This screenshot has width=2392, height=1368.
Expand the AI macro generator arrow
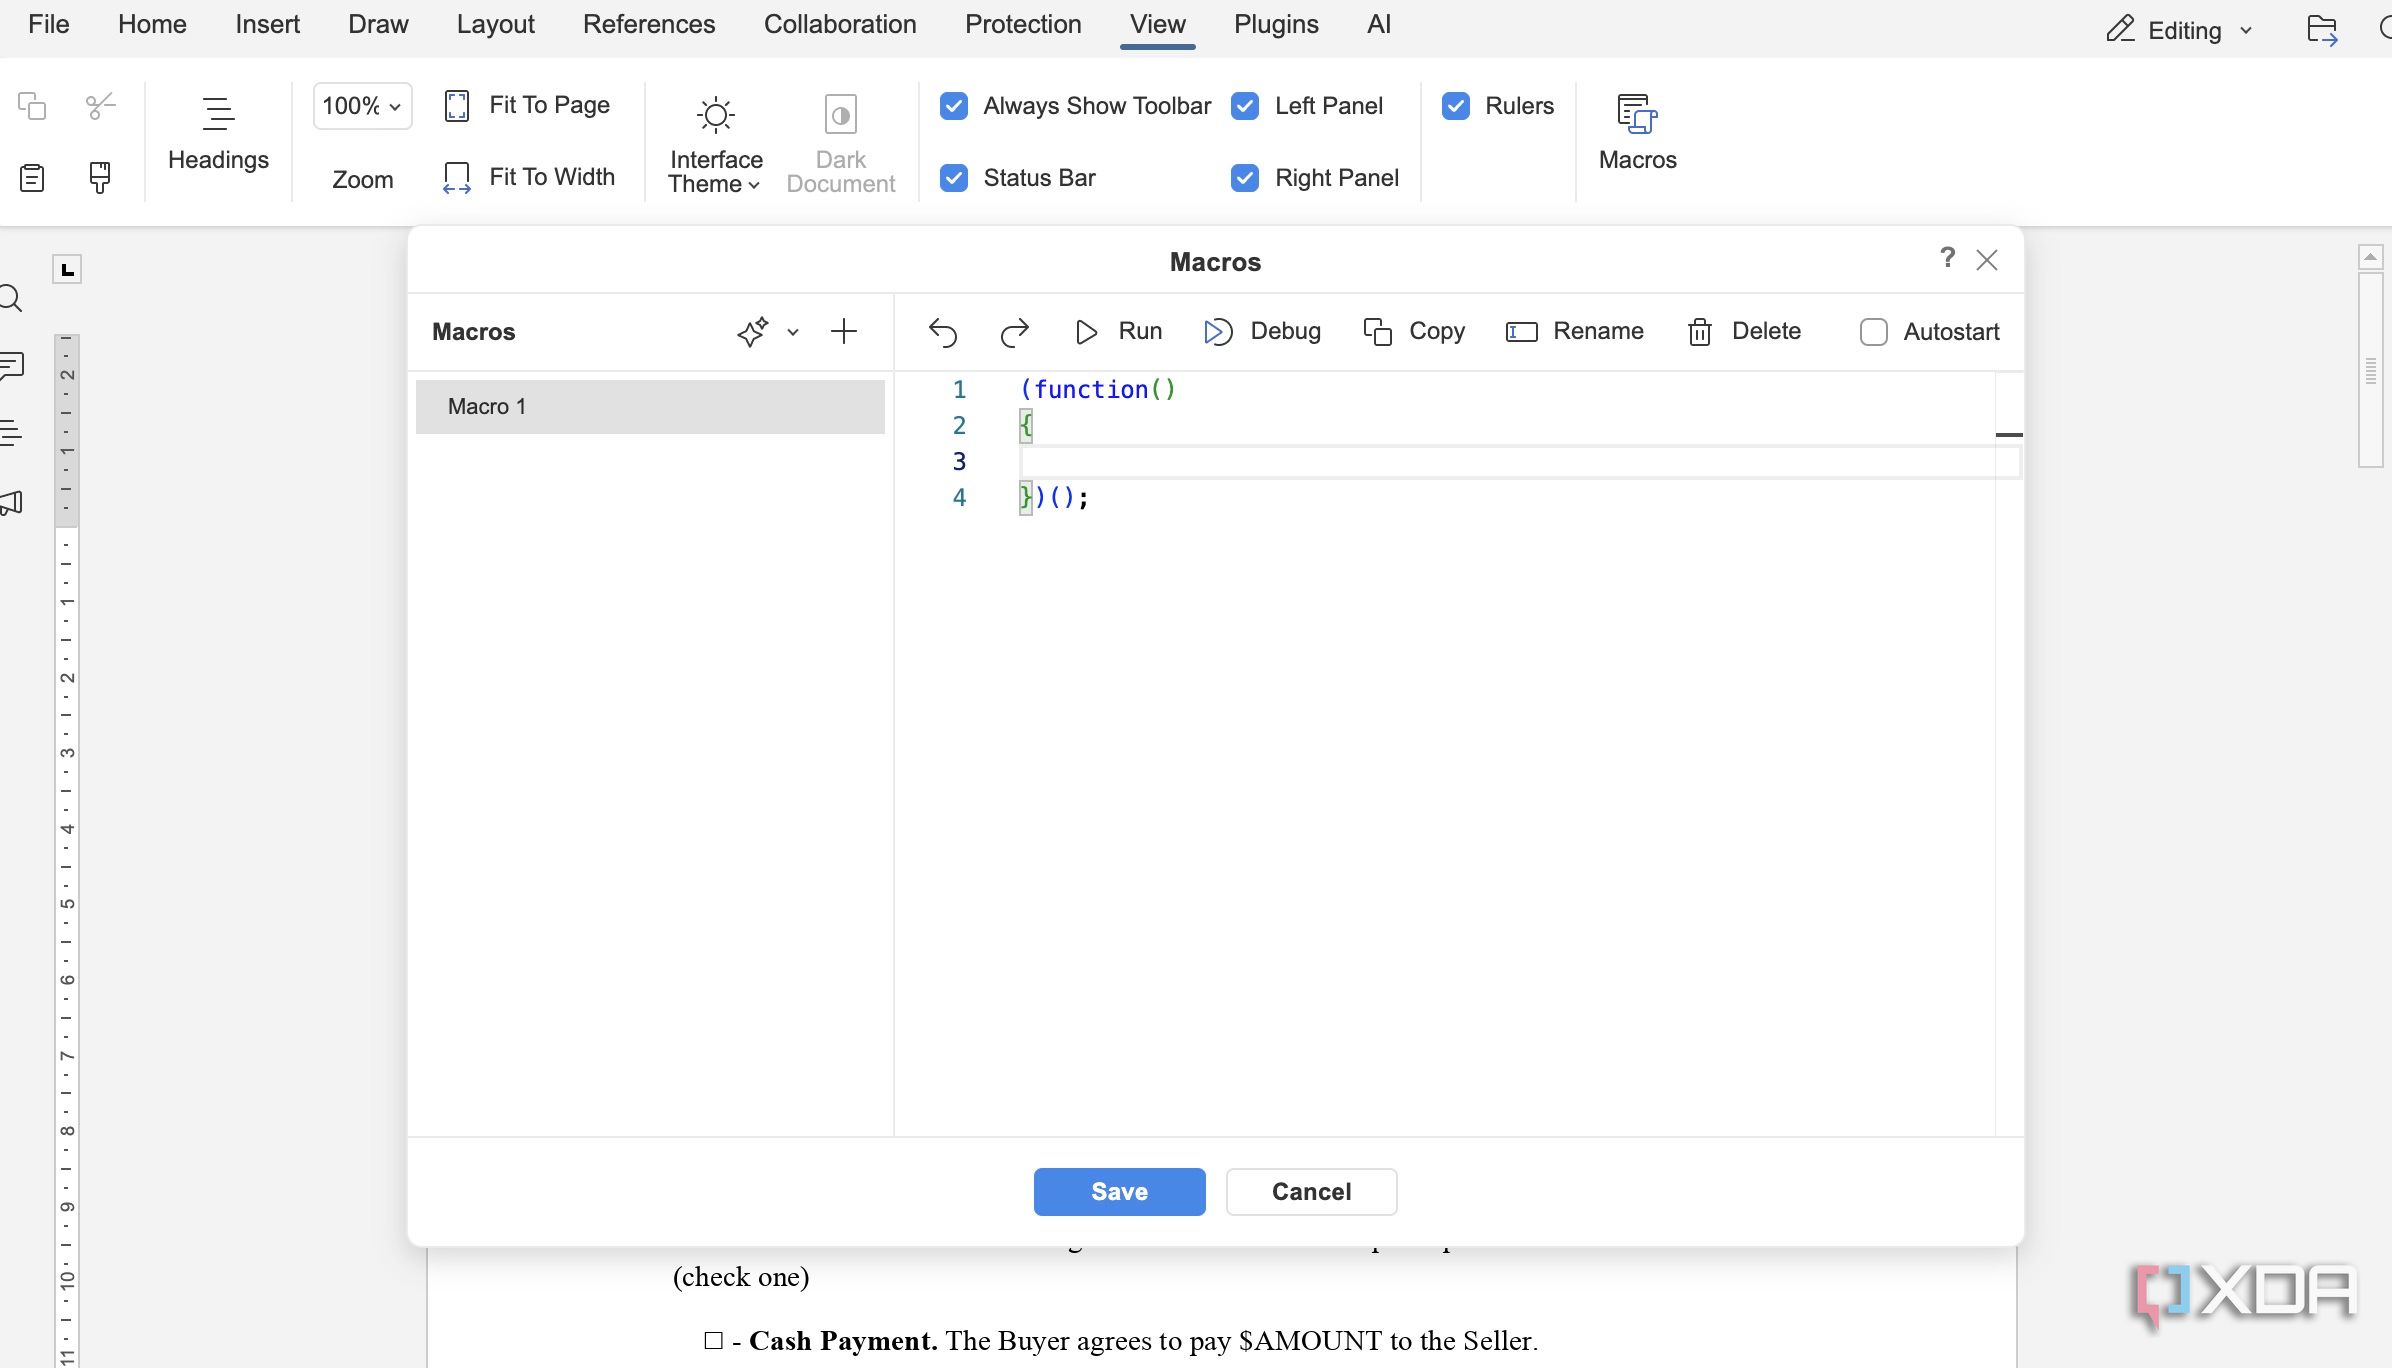(793, 332)
